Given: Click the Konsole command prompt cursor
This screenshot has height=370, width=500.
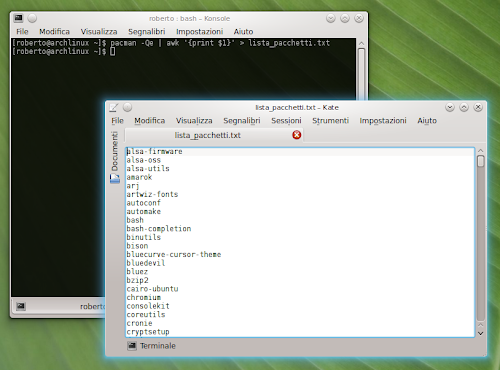Looking at the screenshot, I should (113, 51).
